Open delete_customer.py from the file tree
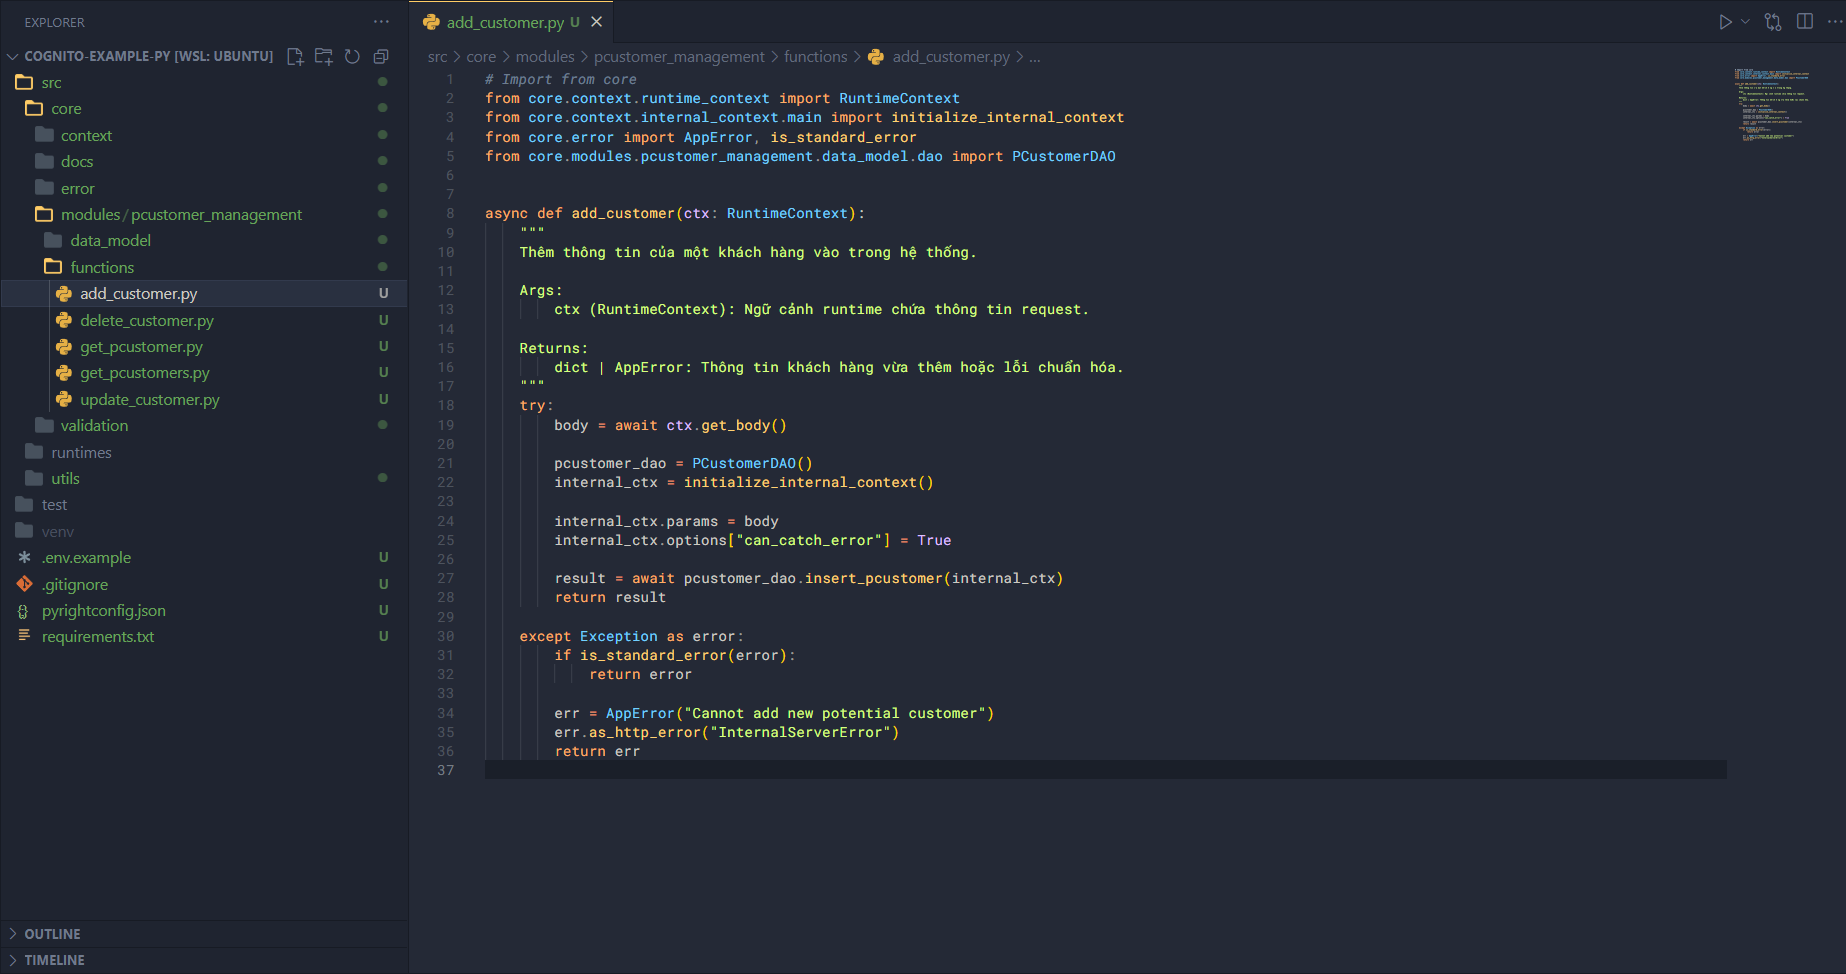Screen dimensions: 1846x974 click(147, 321)
